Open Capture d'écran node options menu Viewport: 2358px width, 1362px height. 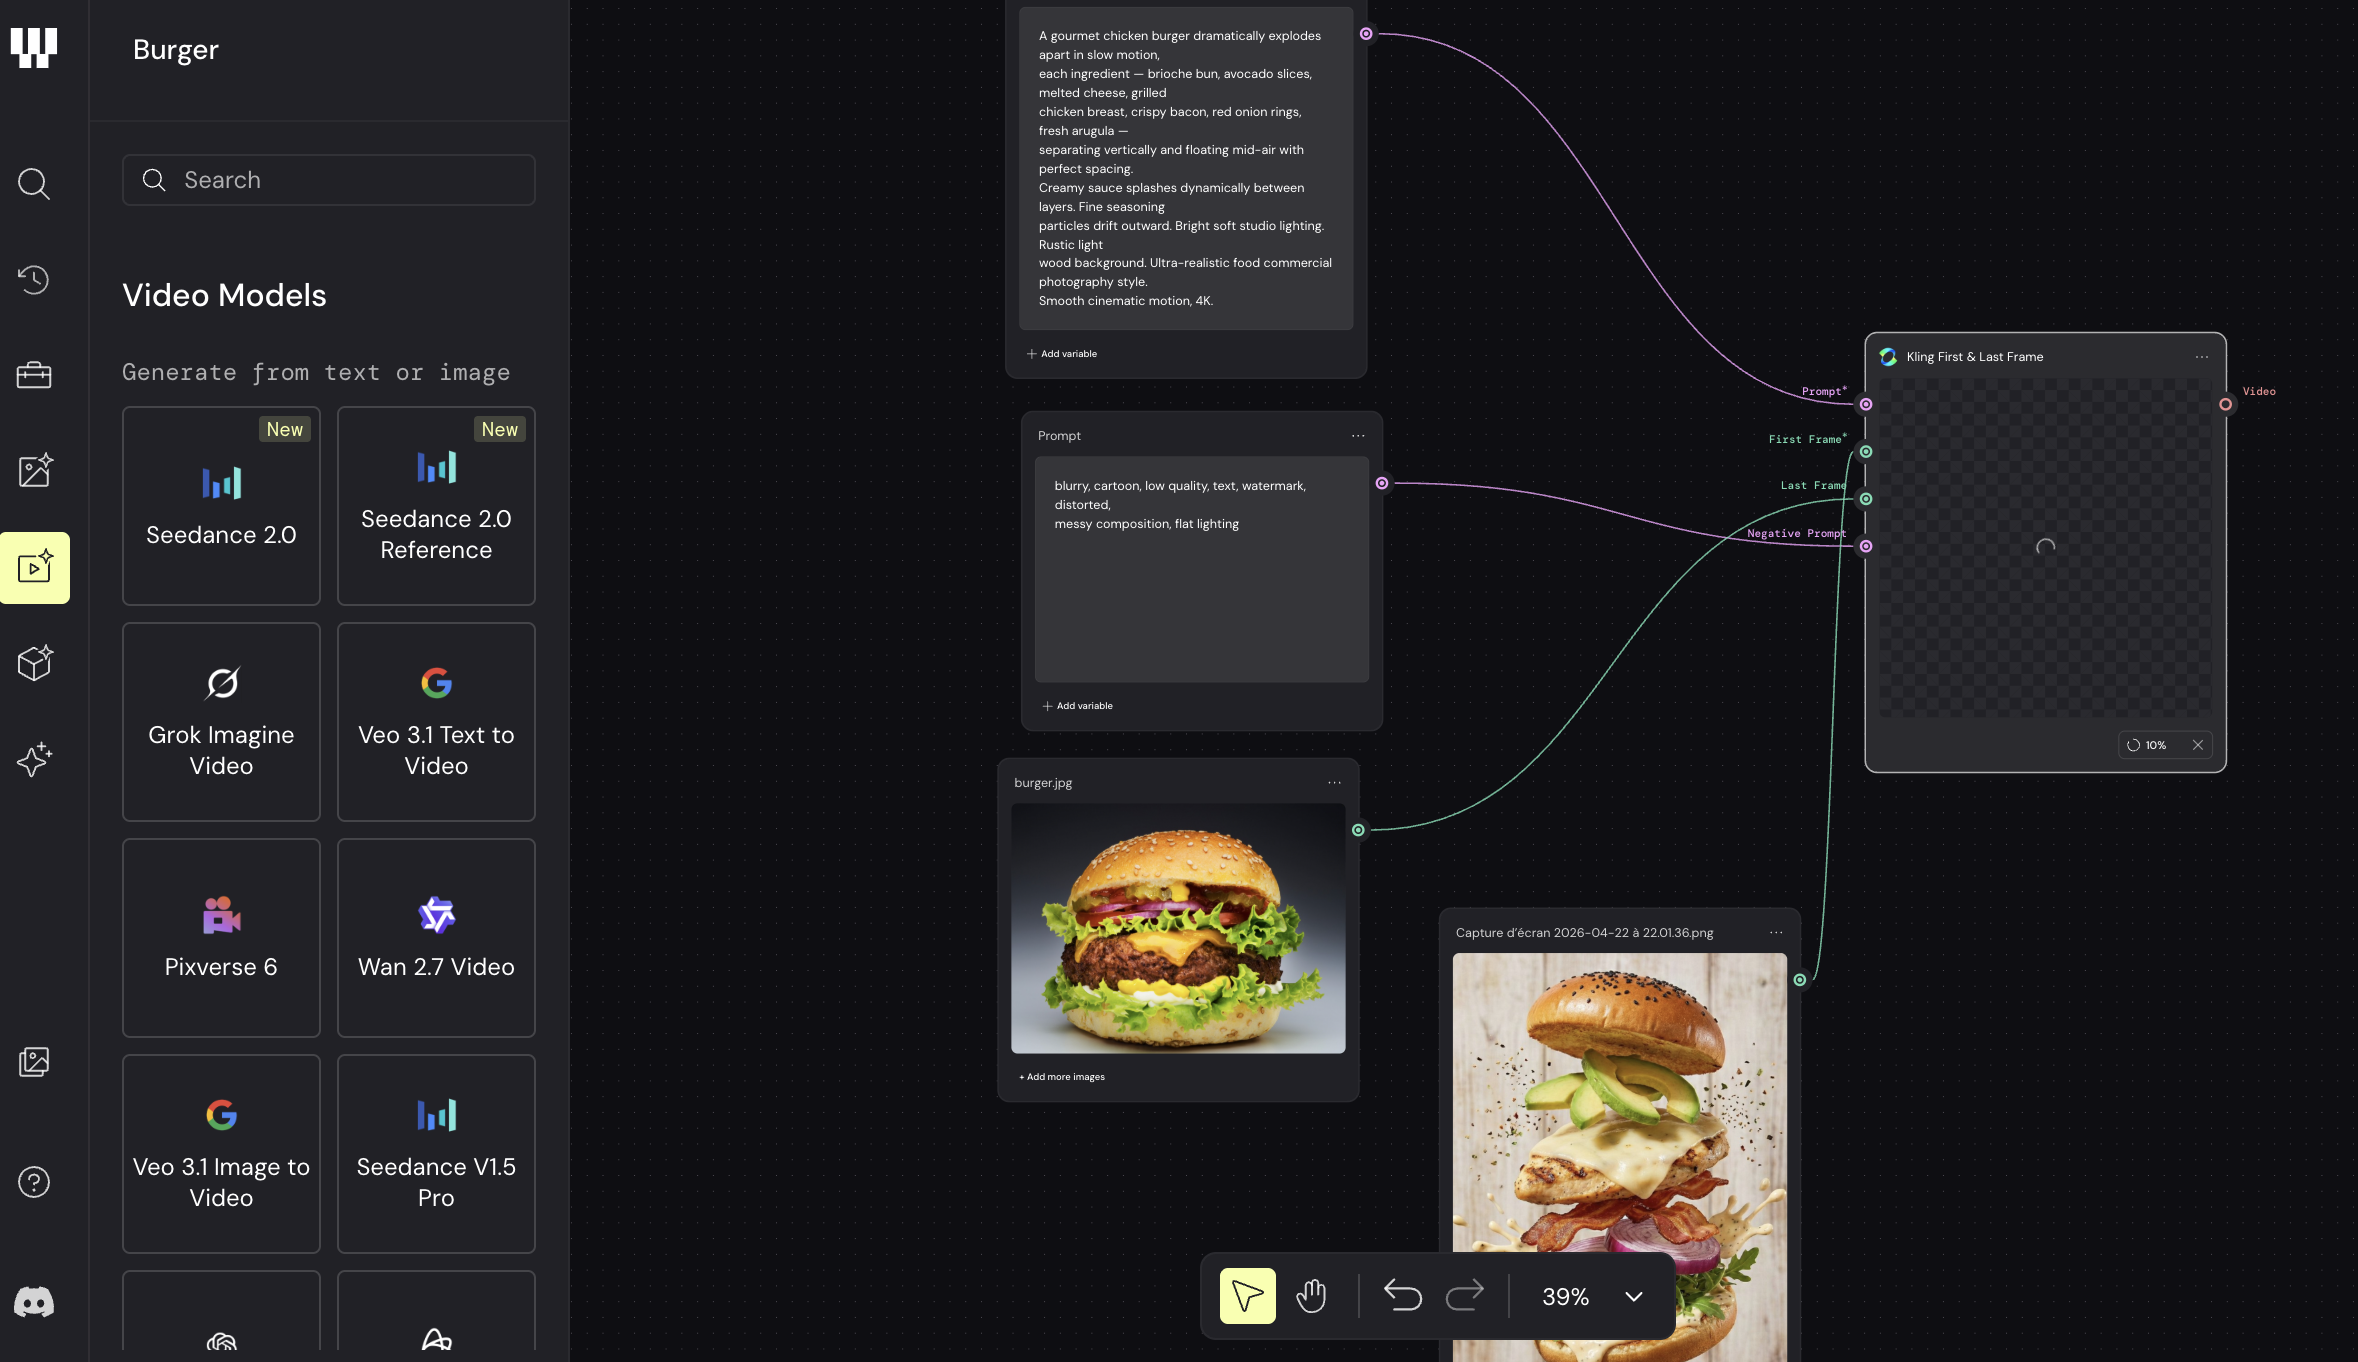[x=1776, y=933]
